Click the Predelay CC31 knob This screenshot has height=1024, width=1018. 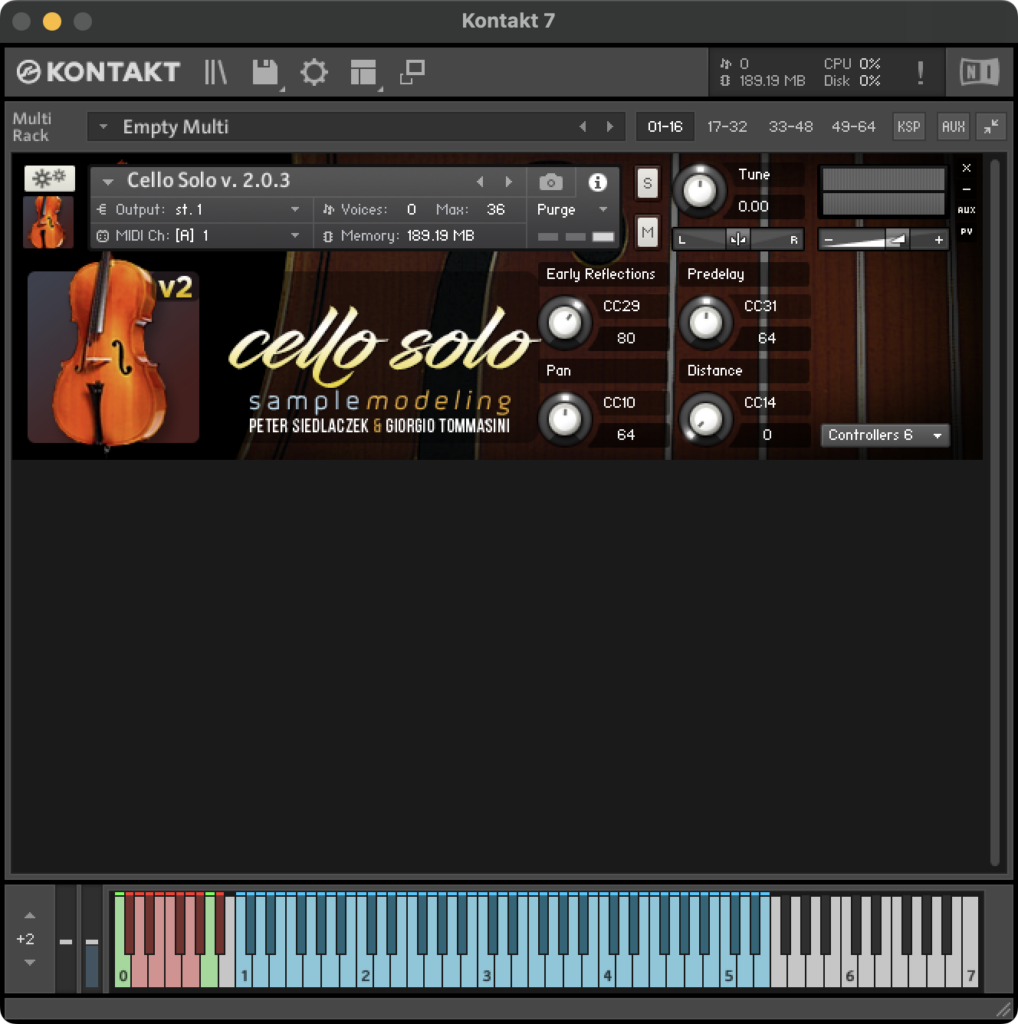[706, 321]
